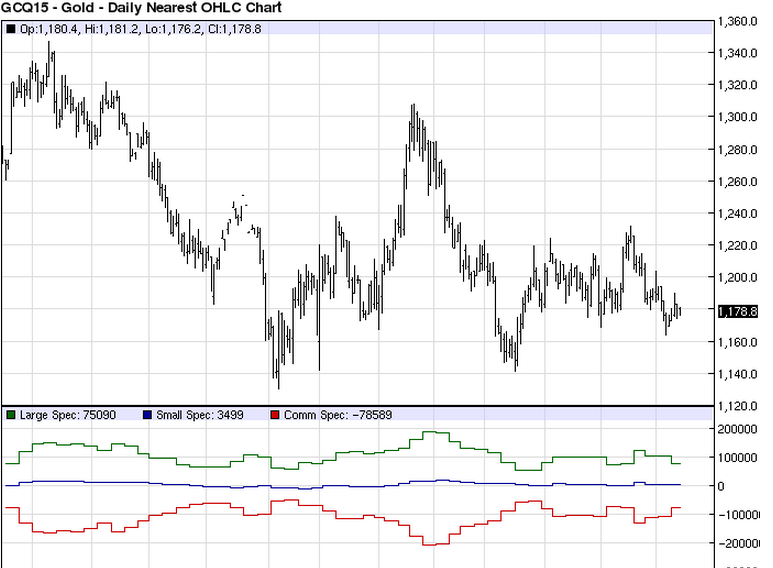This screenshot has width=773, height=568.
Task: Click the 1,240.0 price axis label
Action: tap(738, 214)
